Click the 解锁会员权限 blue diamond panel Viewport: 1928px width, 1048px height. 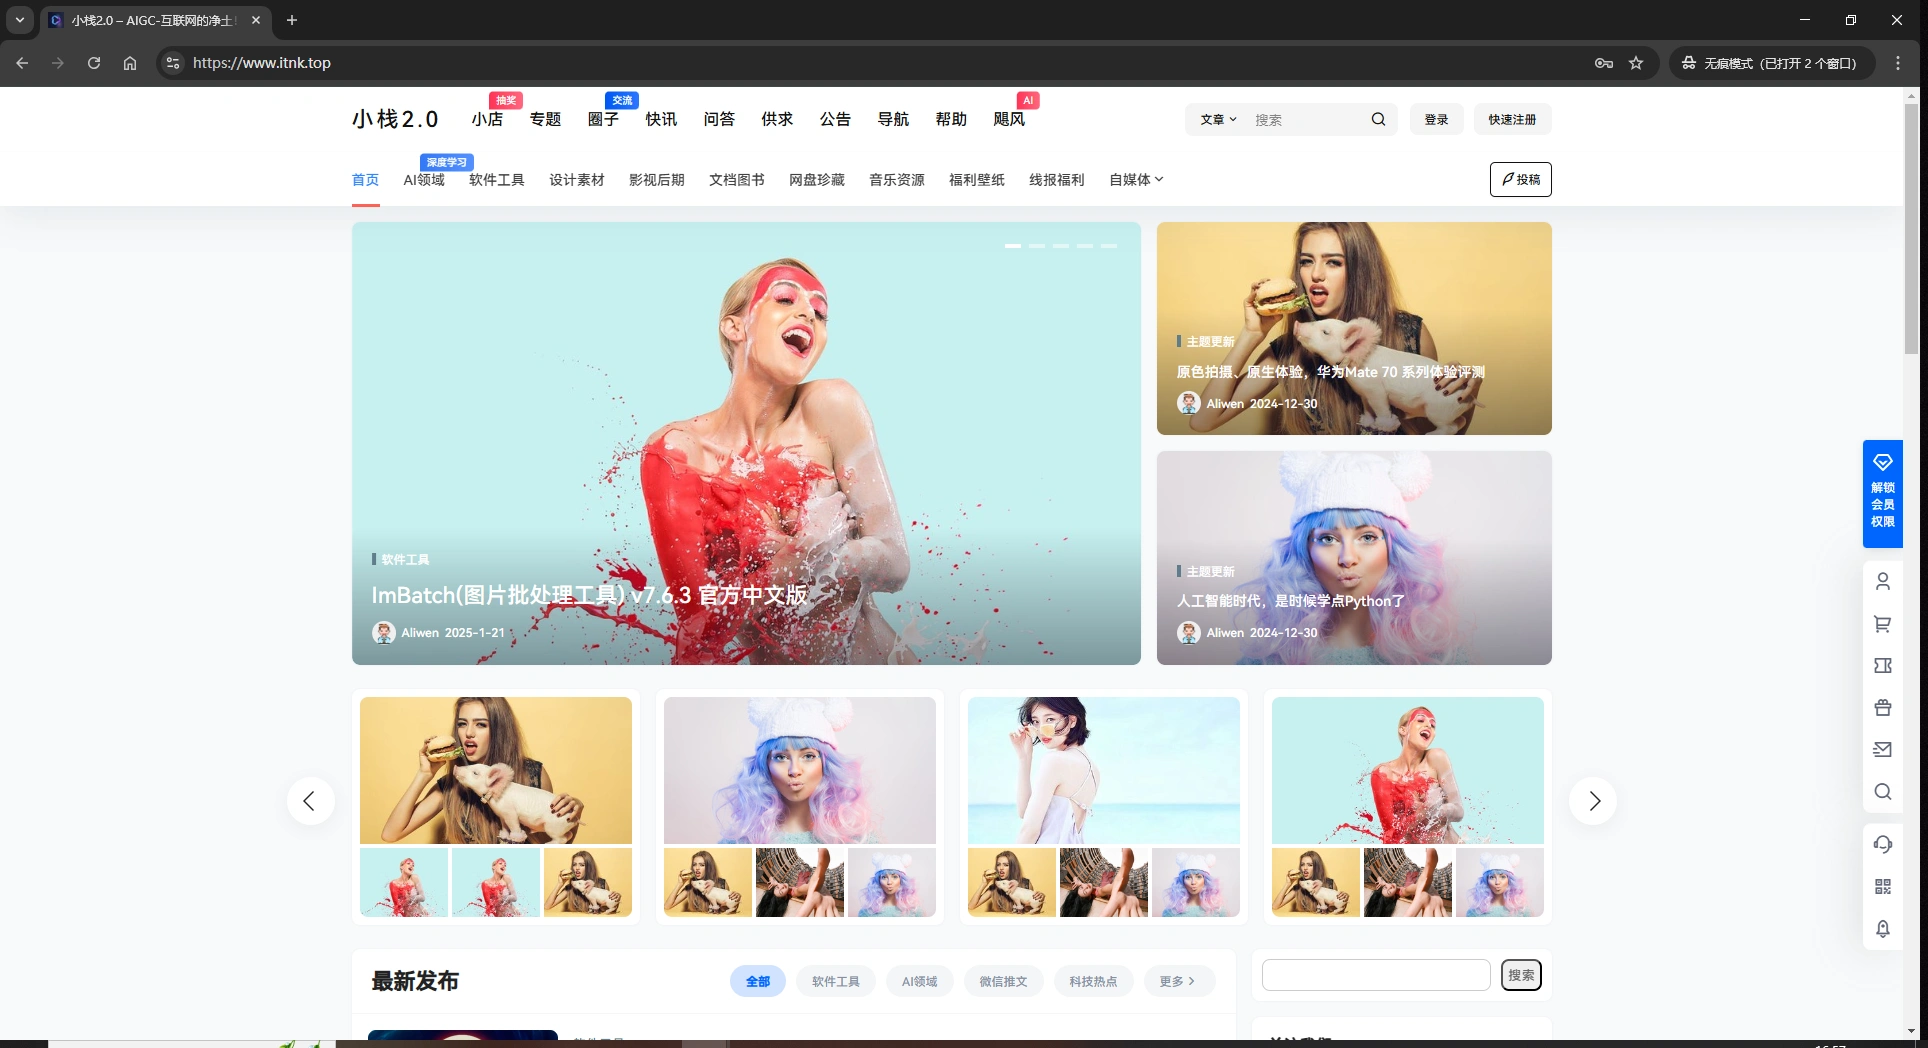[x=1882, y=493]
